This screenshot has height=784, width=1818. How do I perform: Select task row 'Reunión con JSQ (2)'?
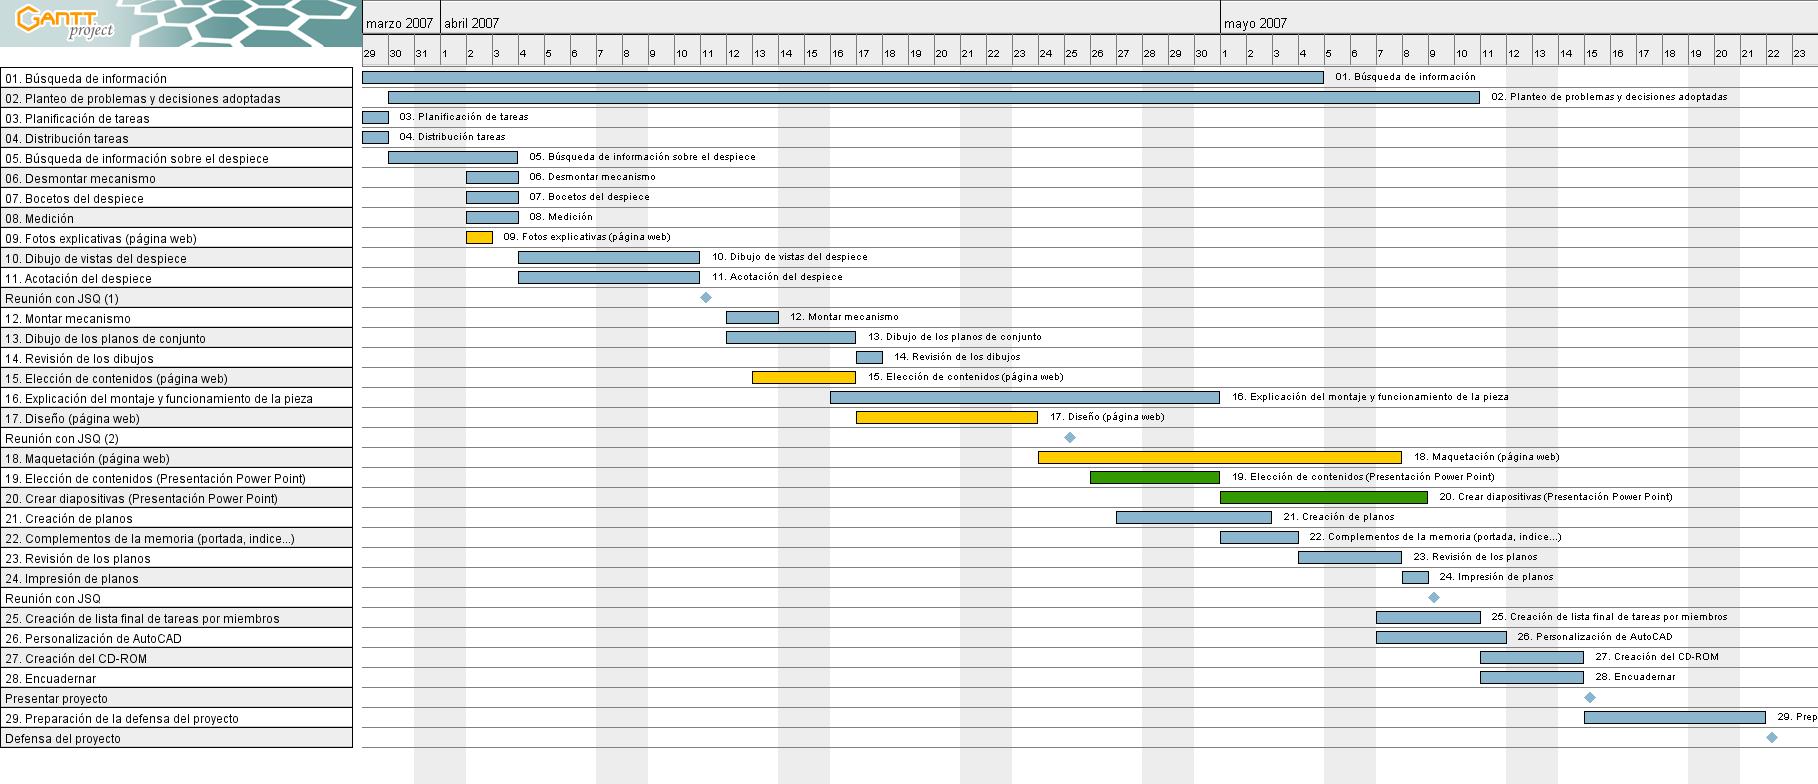(176, 438)
